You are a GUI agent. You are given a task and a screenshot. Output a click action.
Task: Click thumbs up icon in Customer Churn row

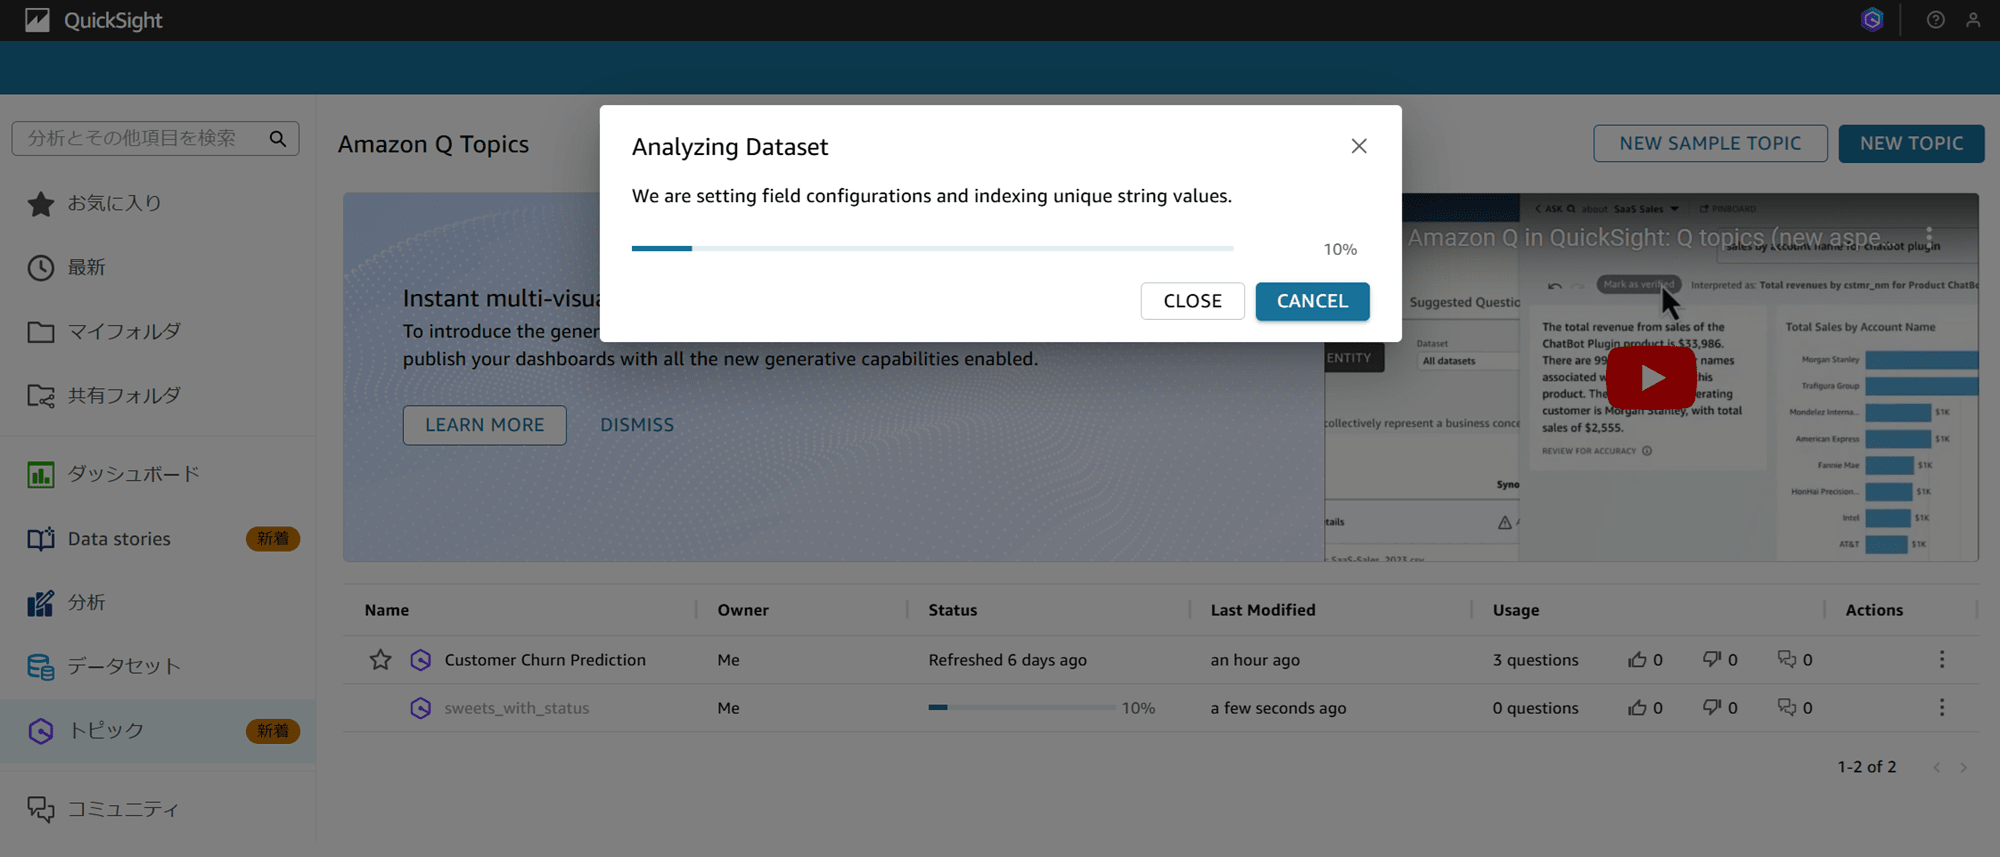pos(1637,660)
